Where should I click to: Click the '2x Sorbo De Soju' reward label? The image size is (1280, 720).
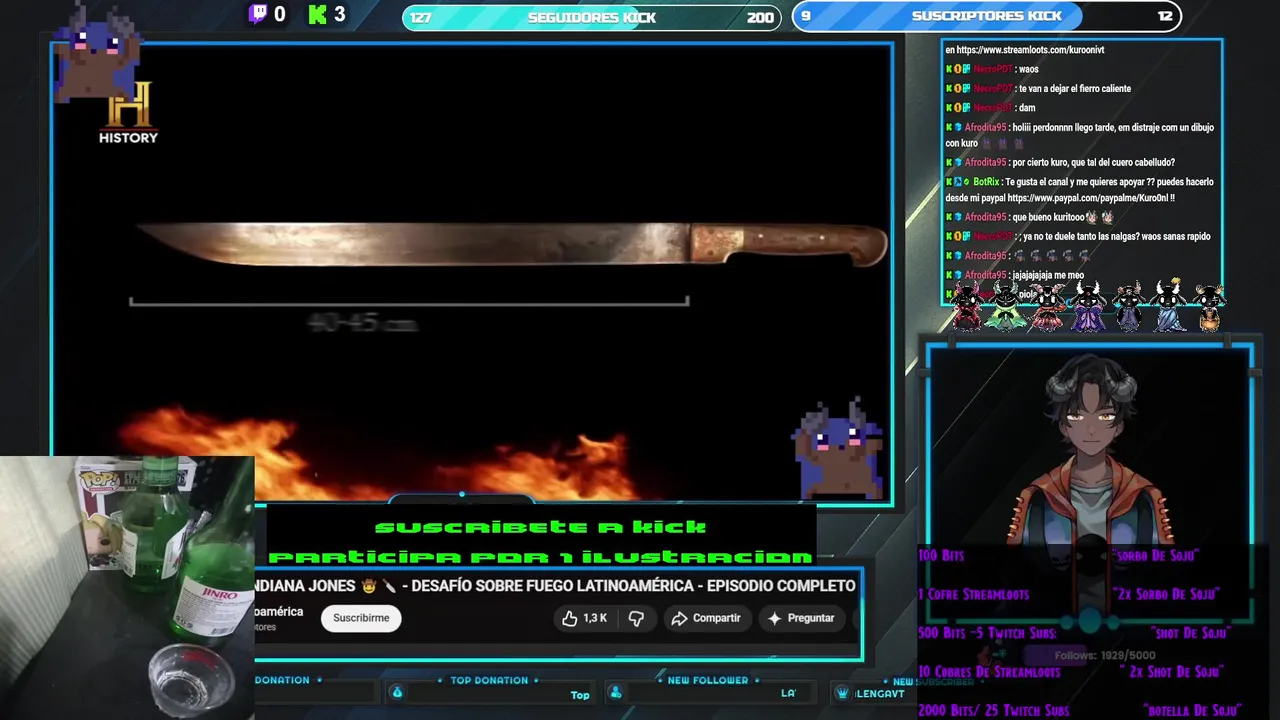click(x=1165, y=594)
